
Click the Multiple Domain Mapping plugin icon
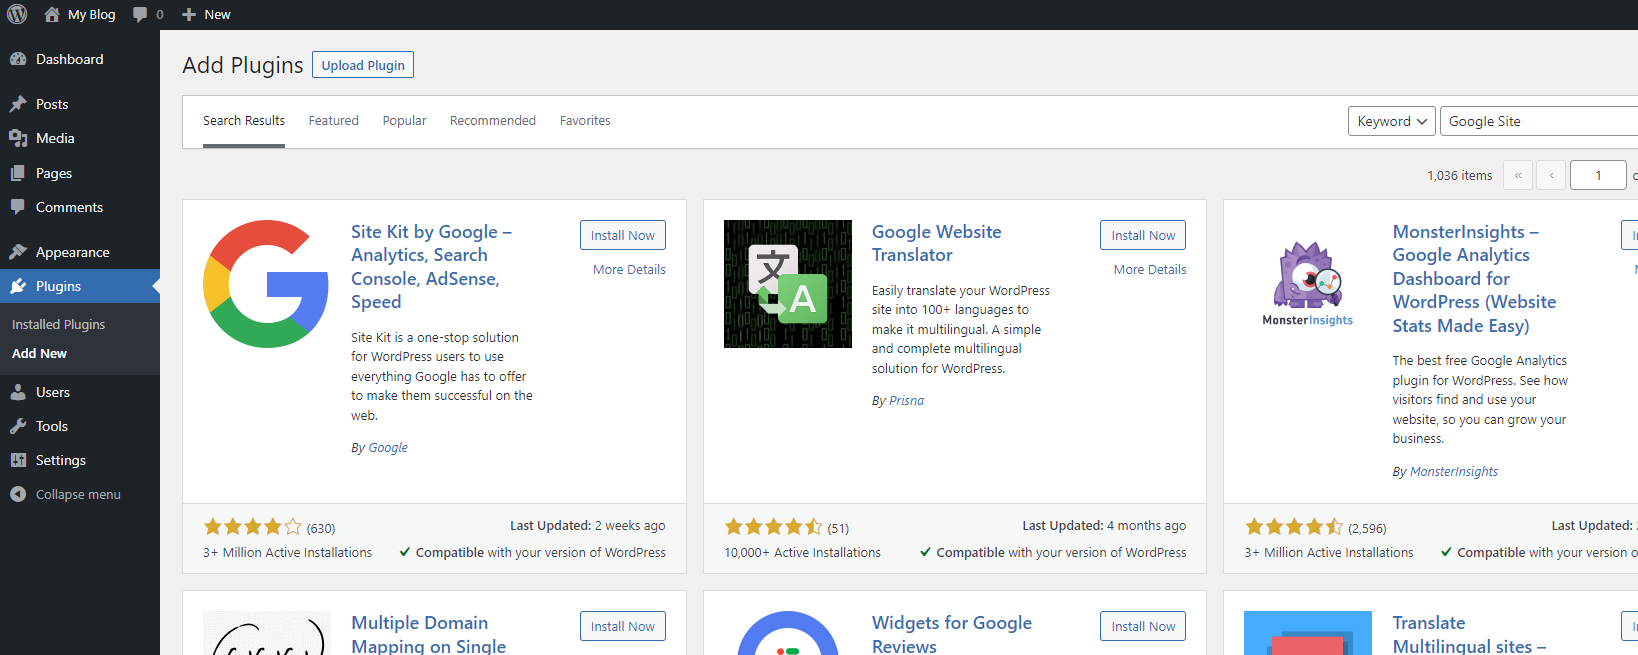pos(266,633)
